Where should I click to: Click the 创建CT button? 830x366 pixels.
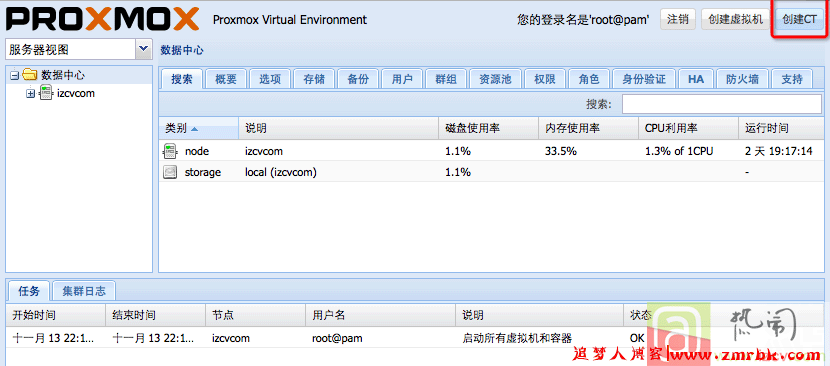[x=799, y=20]
